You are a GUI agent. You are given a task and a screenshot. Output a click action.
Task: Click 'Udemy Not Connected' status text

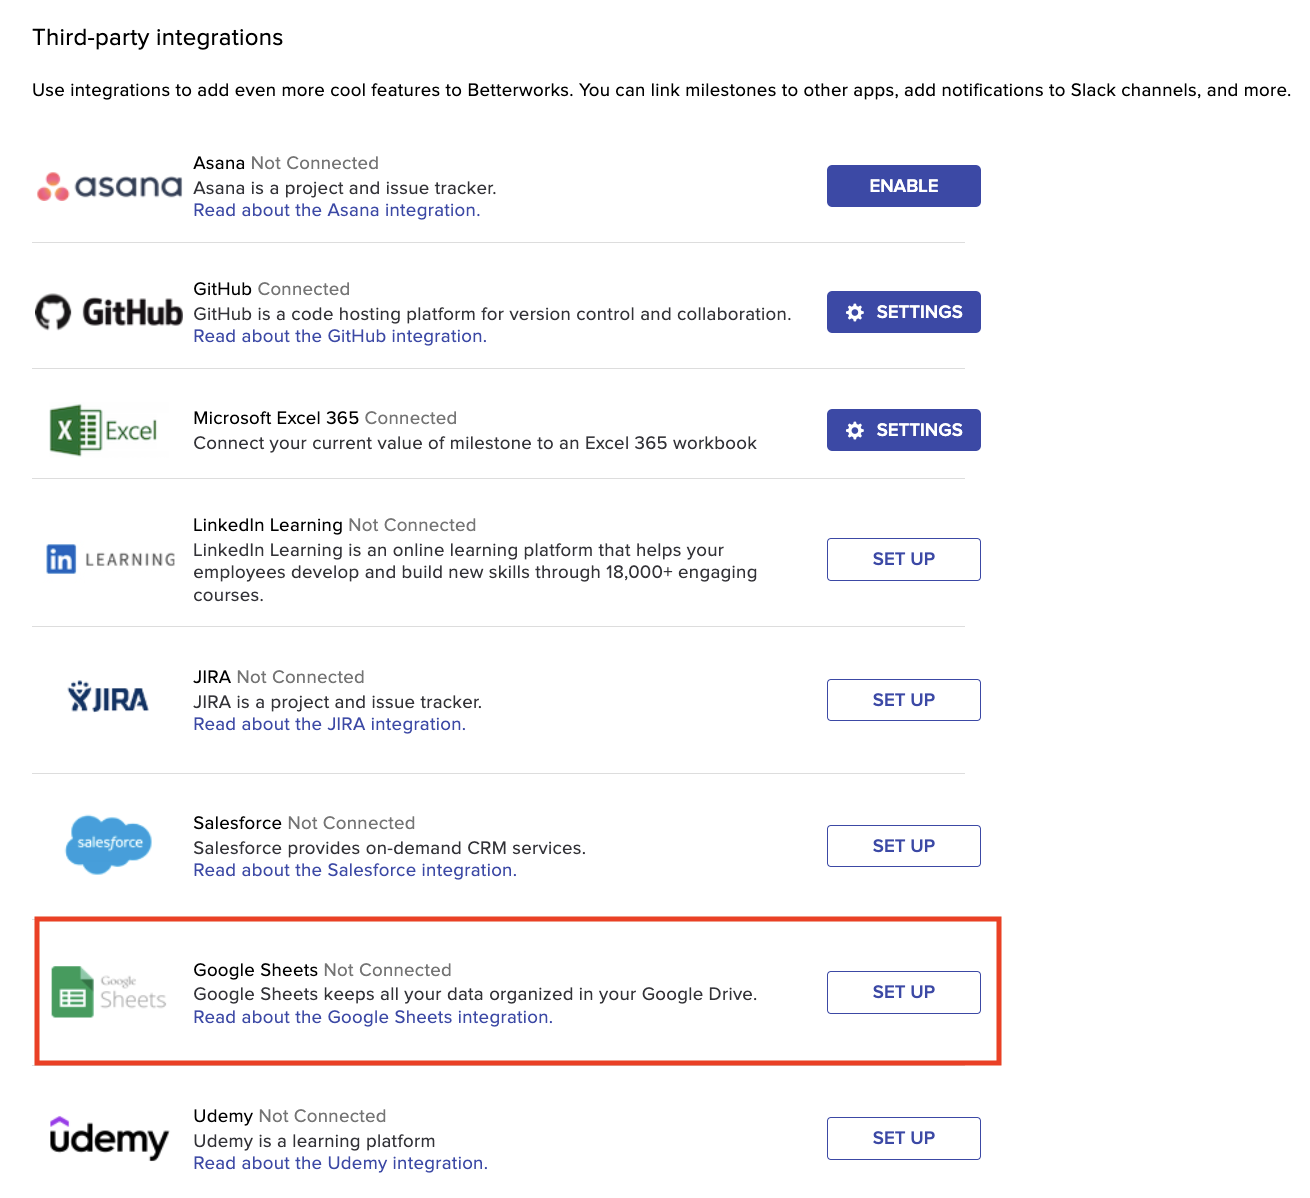290,1116
